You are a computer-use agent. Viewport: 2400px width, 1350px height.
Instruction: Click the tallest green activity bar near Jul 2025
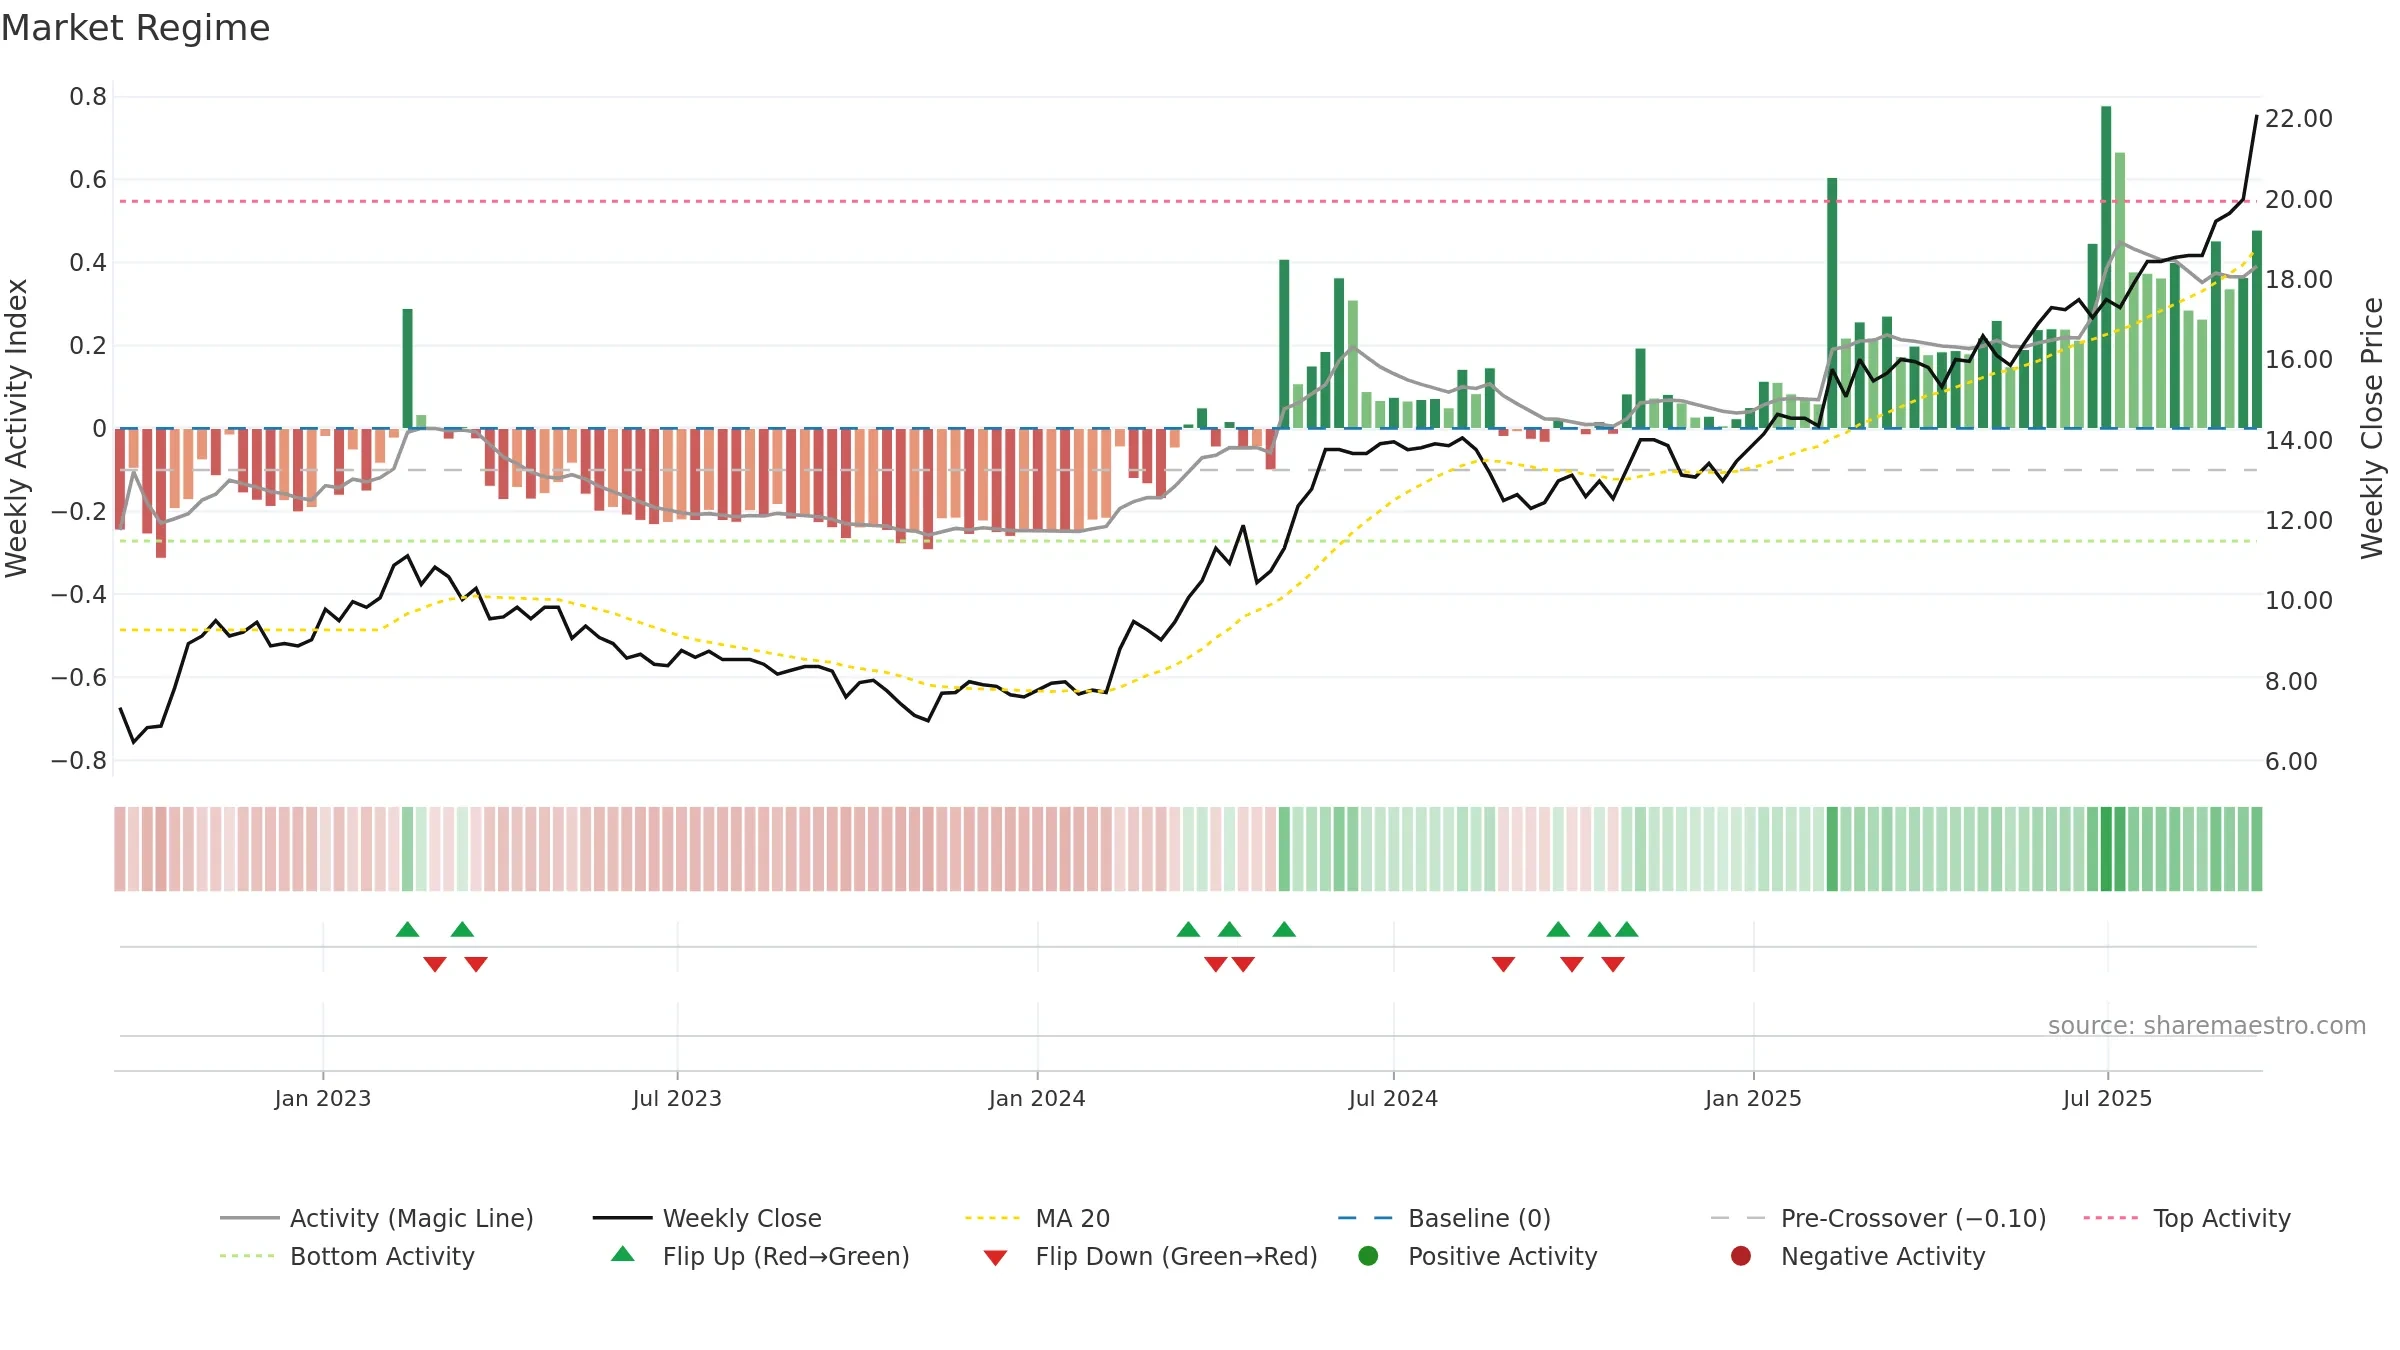(2106, 267)
